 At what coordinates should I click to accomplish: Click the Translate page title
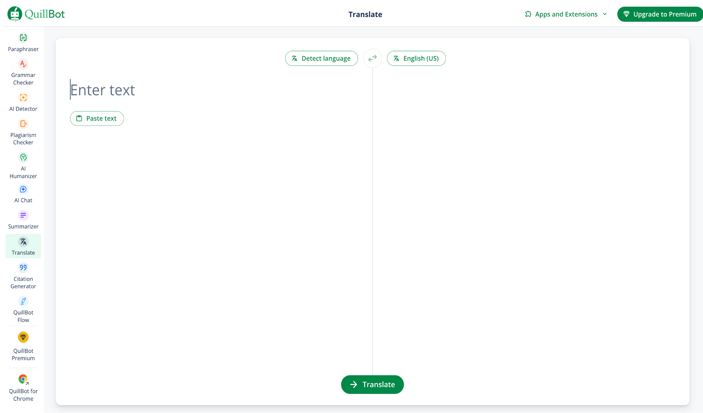point(365,14)
